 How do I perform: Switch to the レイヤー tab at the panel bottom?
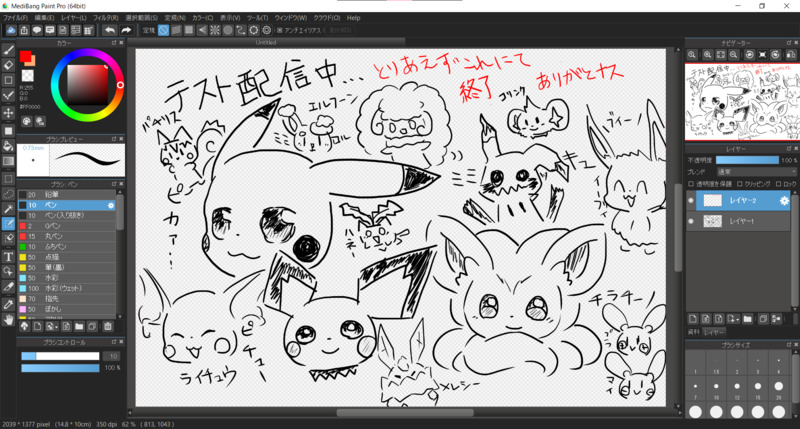tap(714, 332)
